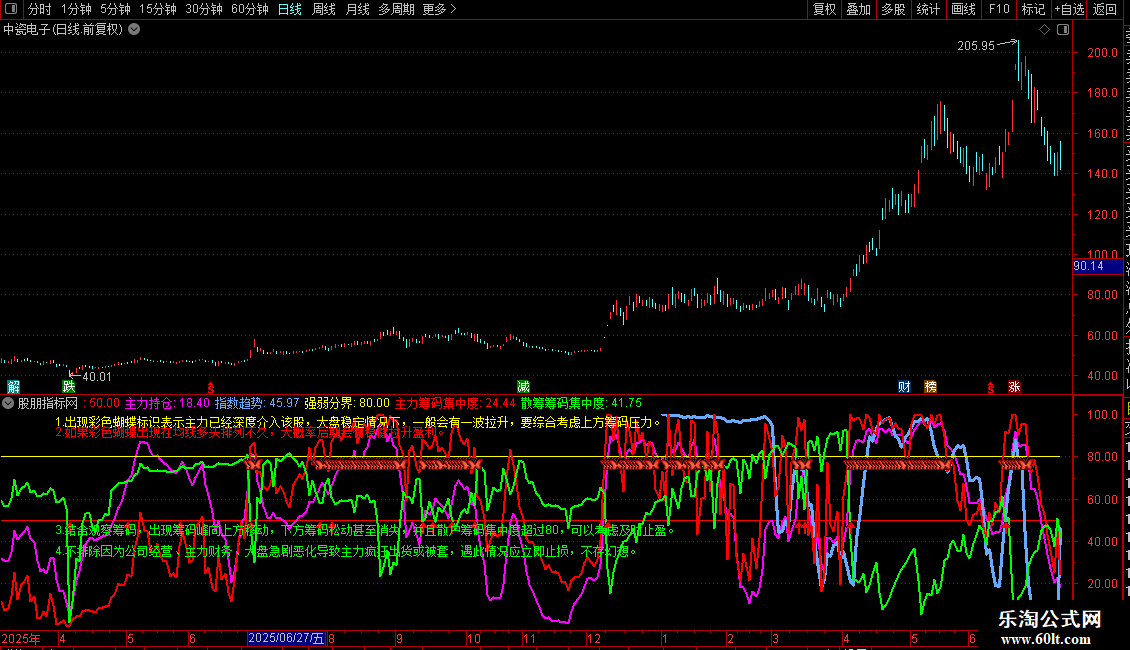Click 返回 to go back

1104,9
